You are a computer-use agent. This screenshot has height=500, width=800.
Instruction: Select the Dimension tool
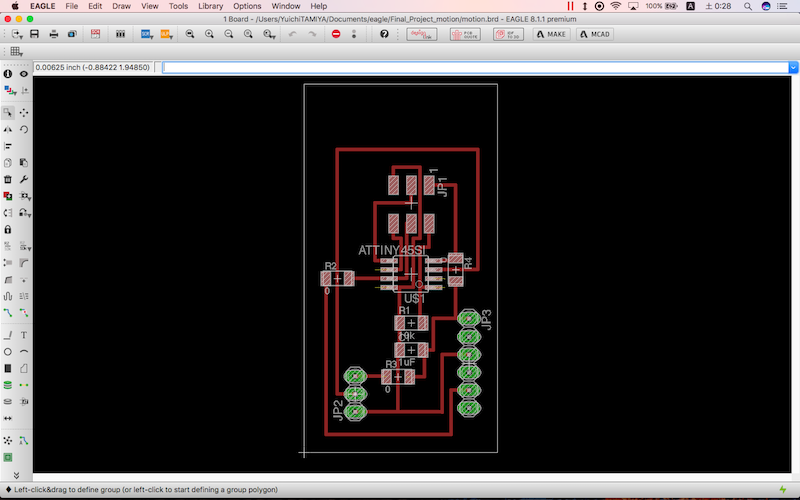point(8,418)
